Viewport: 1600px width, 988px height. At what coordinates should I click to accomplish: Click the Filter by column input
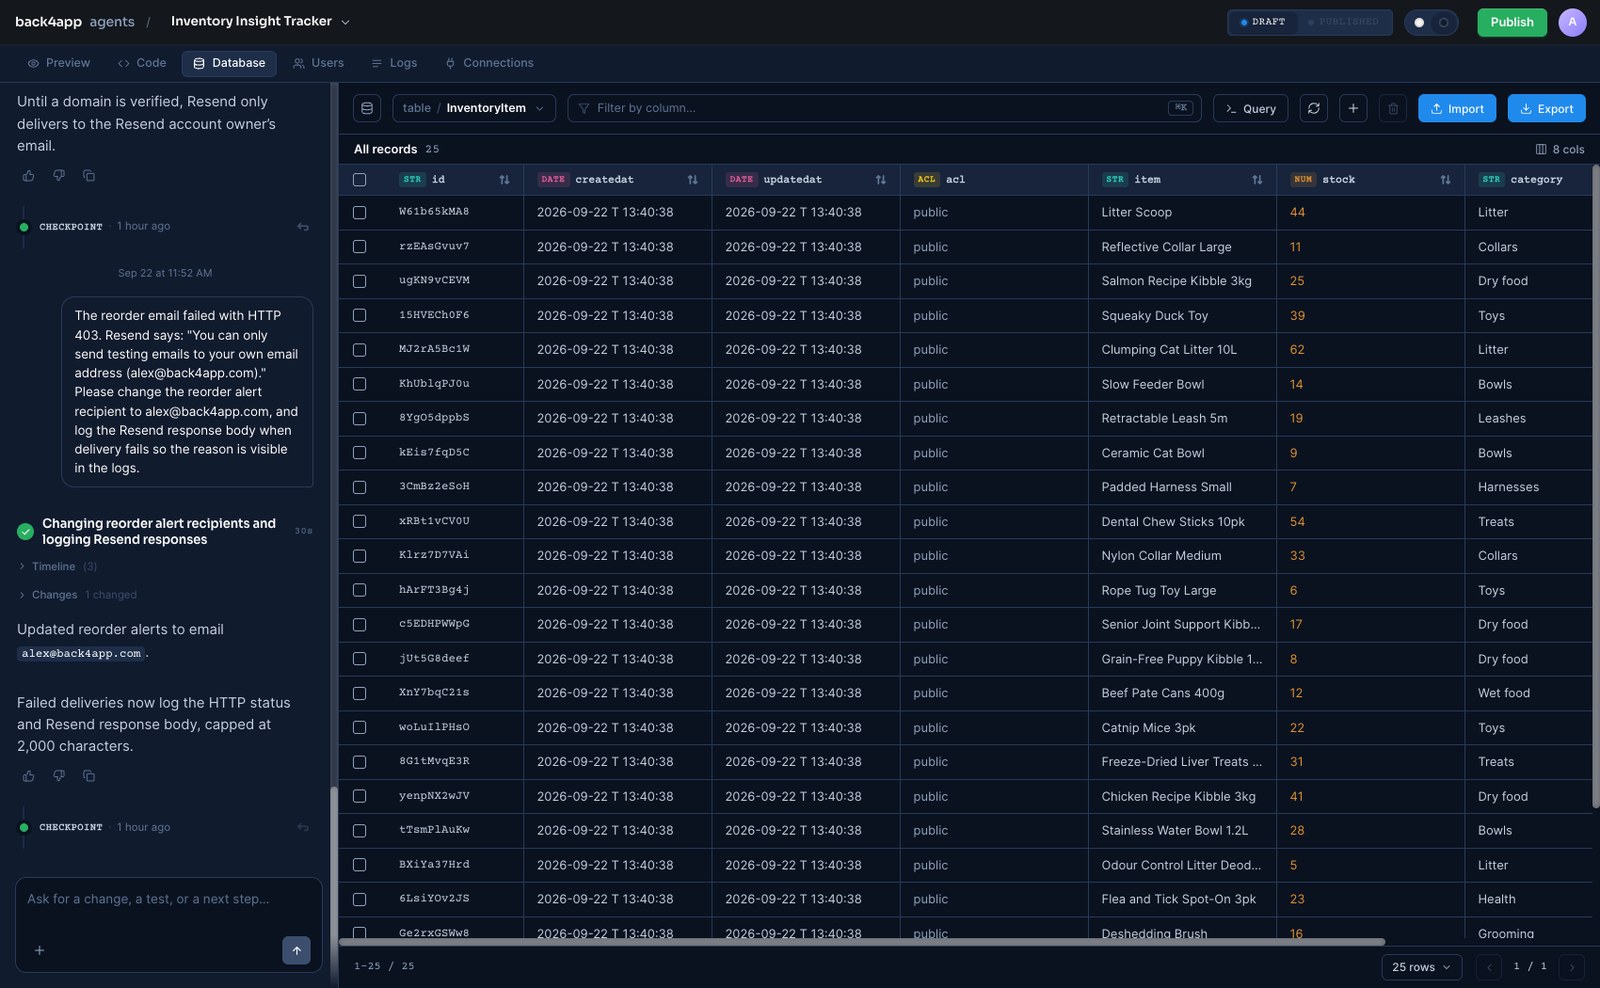885,108
